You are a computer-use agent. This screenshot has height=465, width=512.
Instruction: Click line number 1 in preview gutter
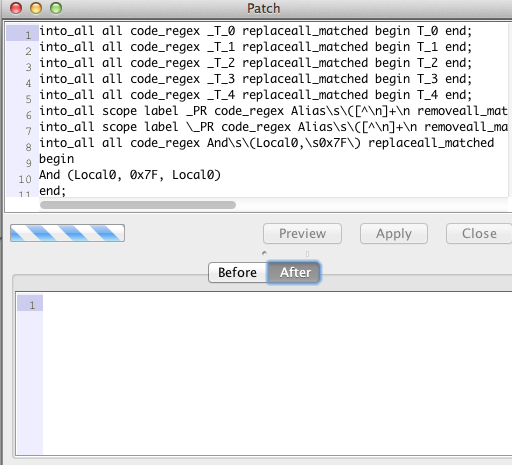[32, 305]
